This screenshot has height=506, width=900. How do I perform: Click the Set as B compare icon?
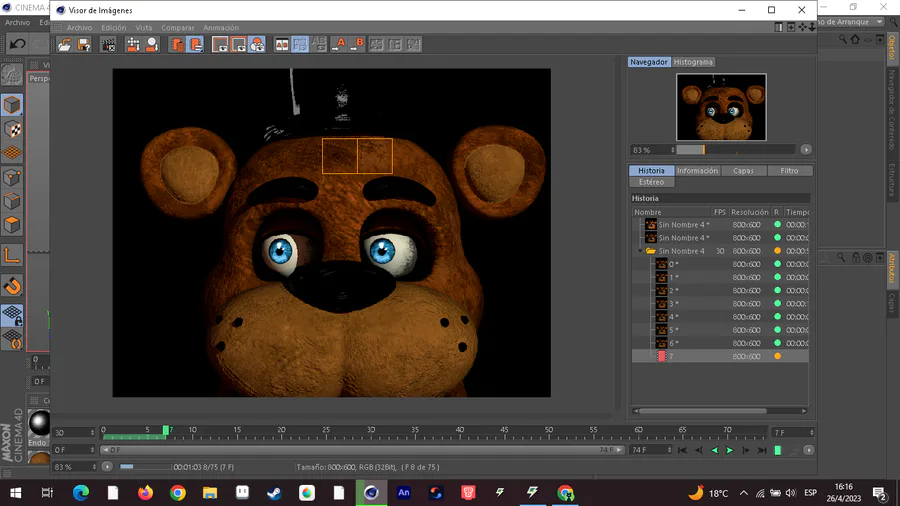point(357,44)
